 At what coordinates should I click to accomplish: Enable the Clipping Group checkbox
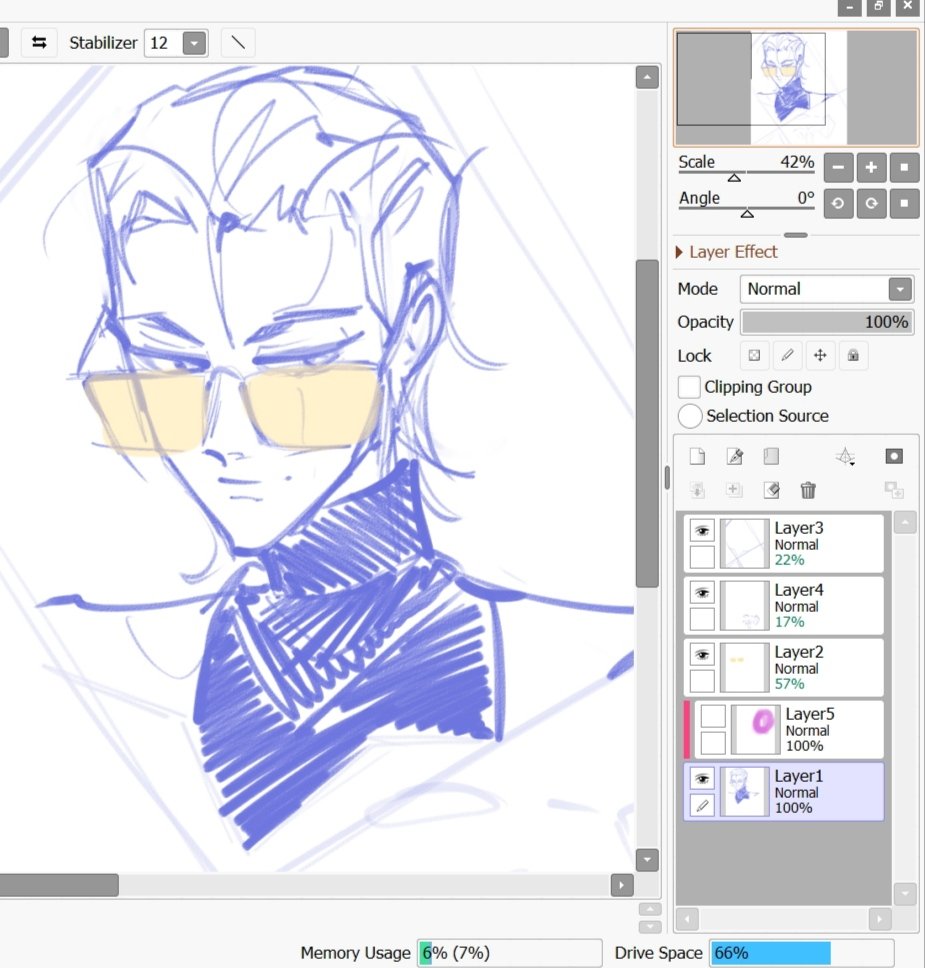point(688,387)
